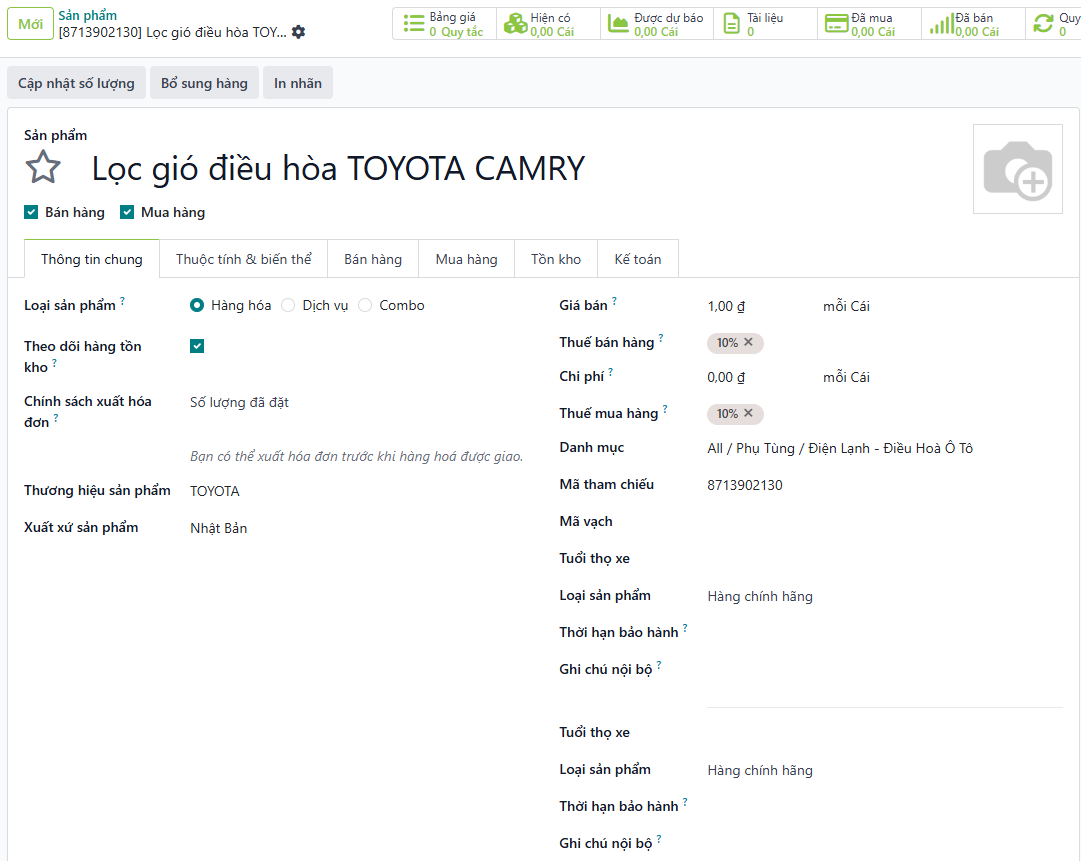Uncheck the Bán hàng checkbox
Viewport: 1081px width, 861px height.
click(x=31, y=212)
